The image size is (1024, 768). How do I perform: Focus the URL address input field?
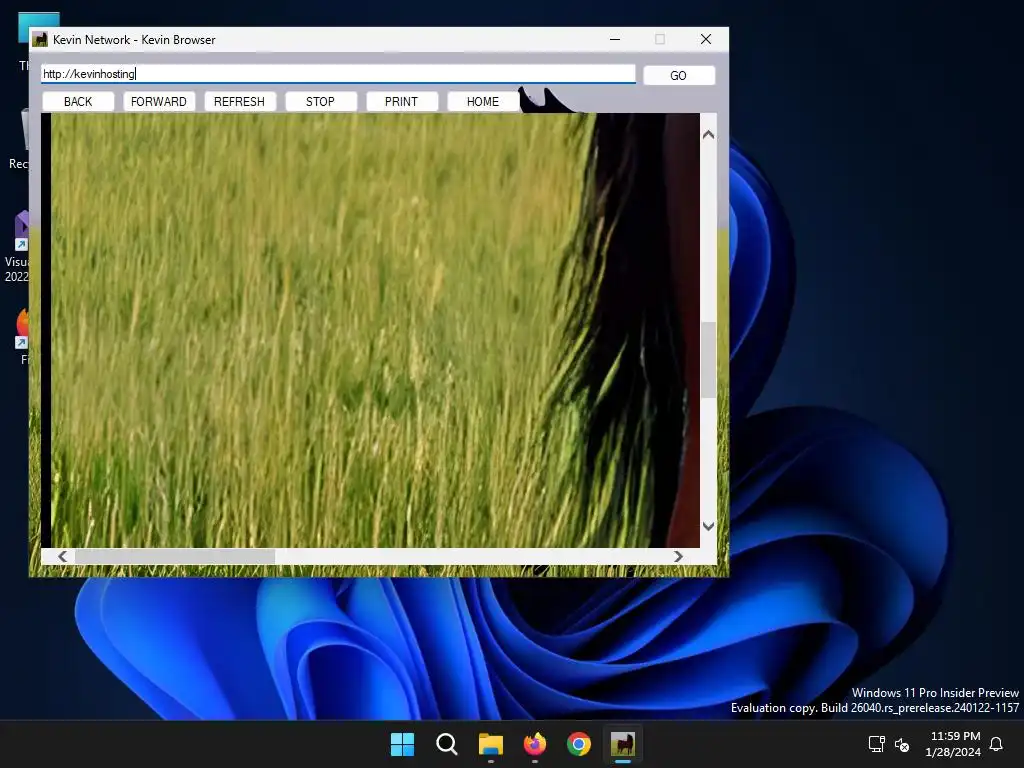click(x=338, y=74)
